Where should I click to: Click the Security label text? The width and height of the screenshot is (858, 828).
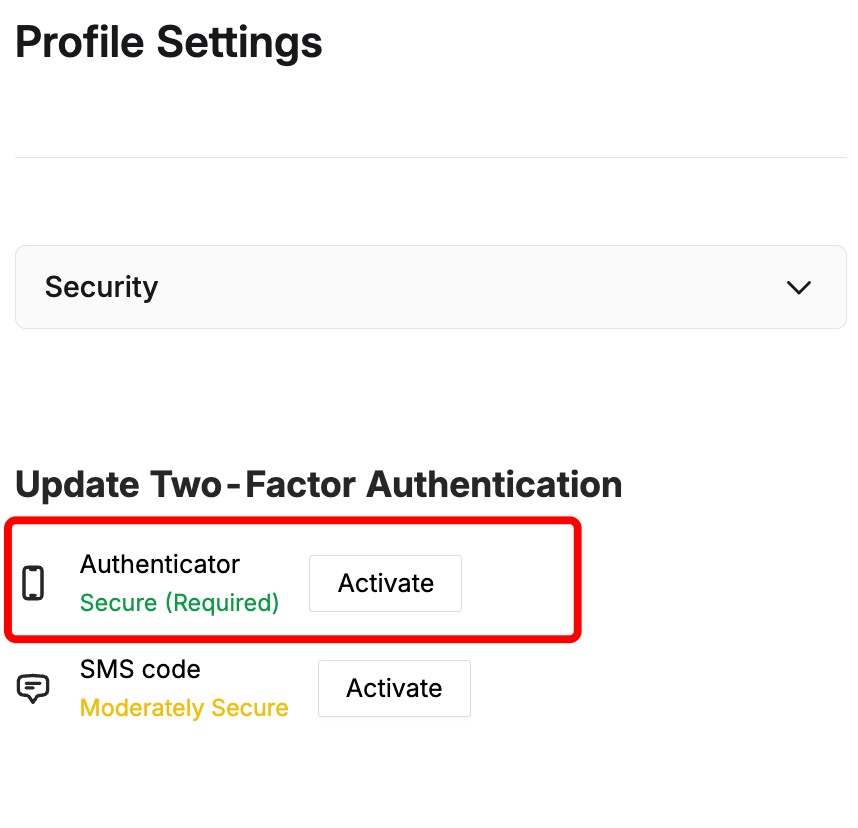(x=101, y=288)
